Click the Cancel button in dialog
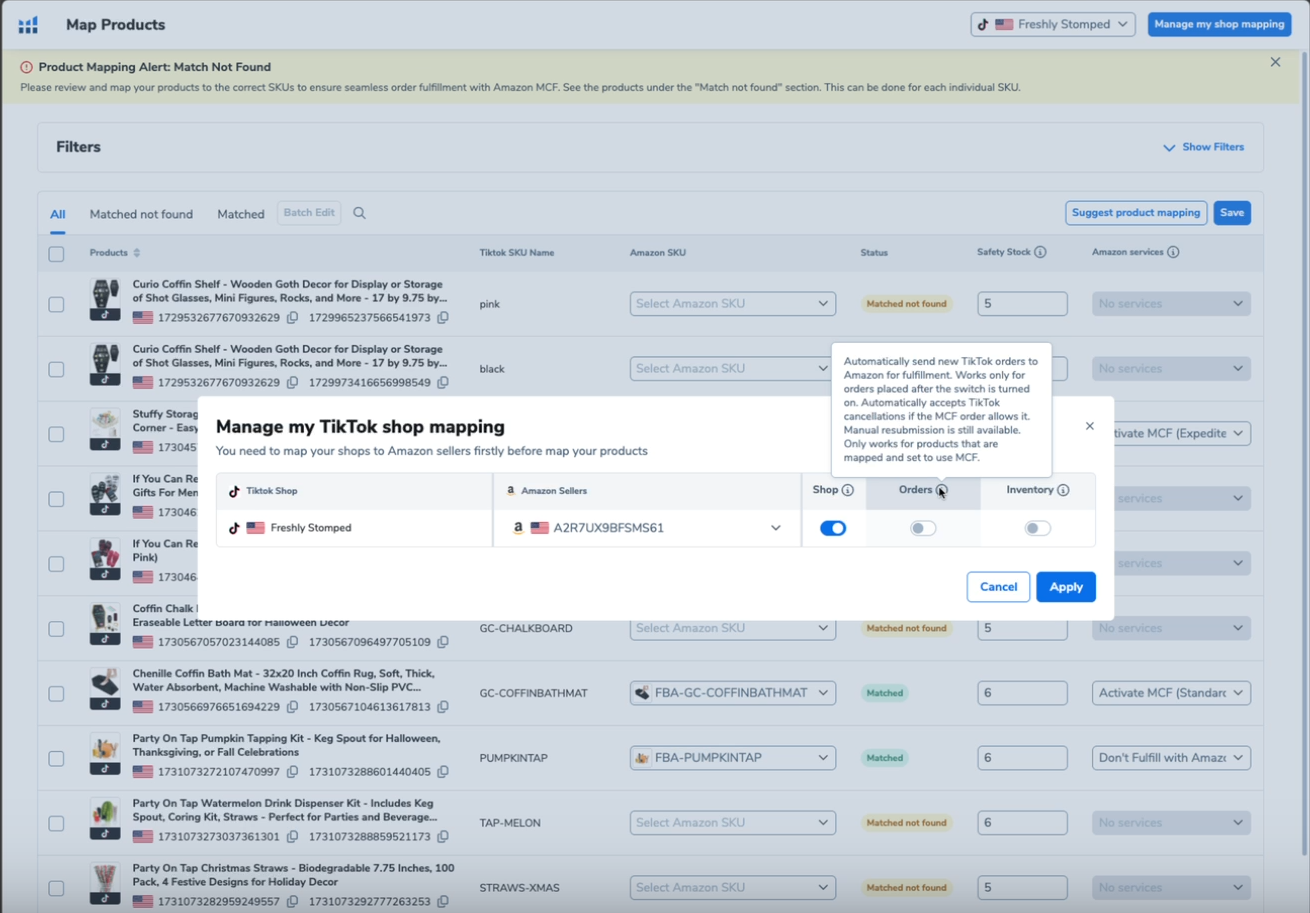The height and width of the screenshot is (913, 1310). pyautogui.click(x=998, y=587)
